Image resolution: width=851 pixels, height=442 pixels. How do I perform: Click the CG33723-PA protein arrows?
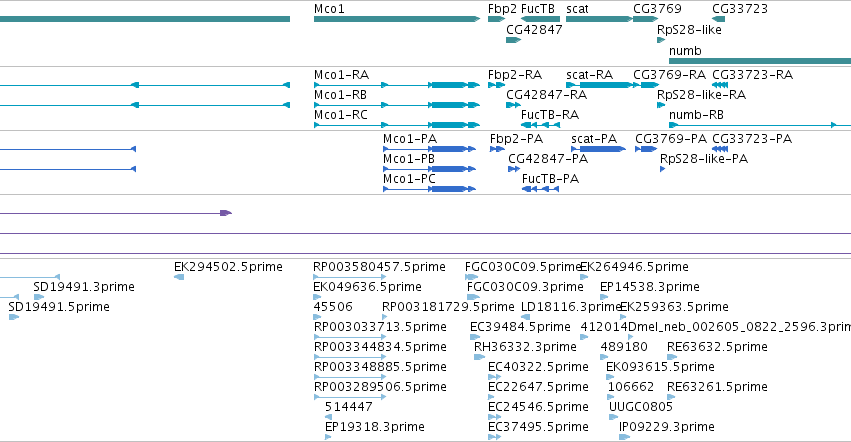pos(720,149)
